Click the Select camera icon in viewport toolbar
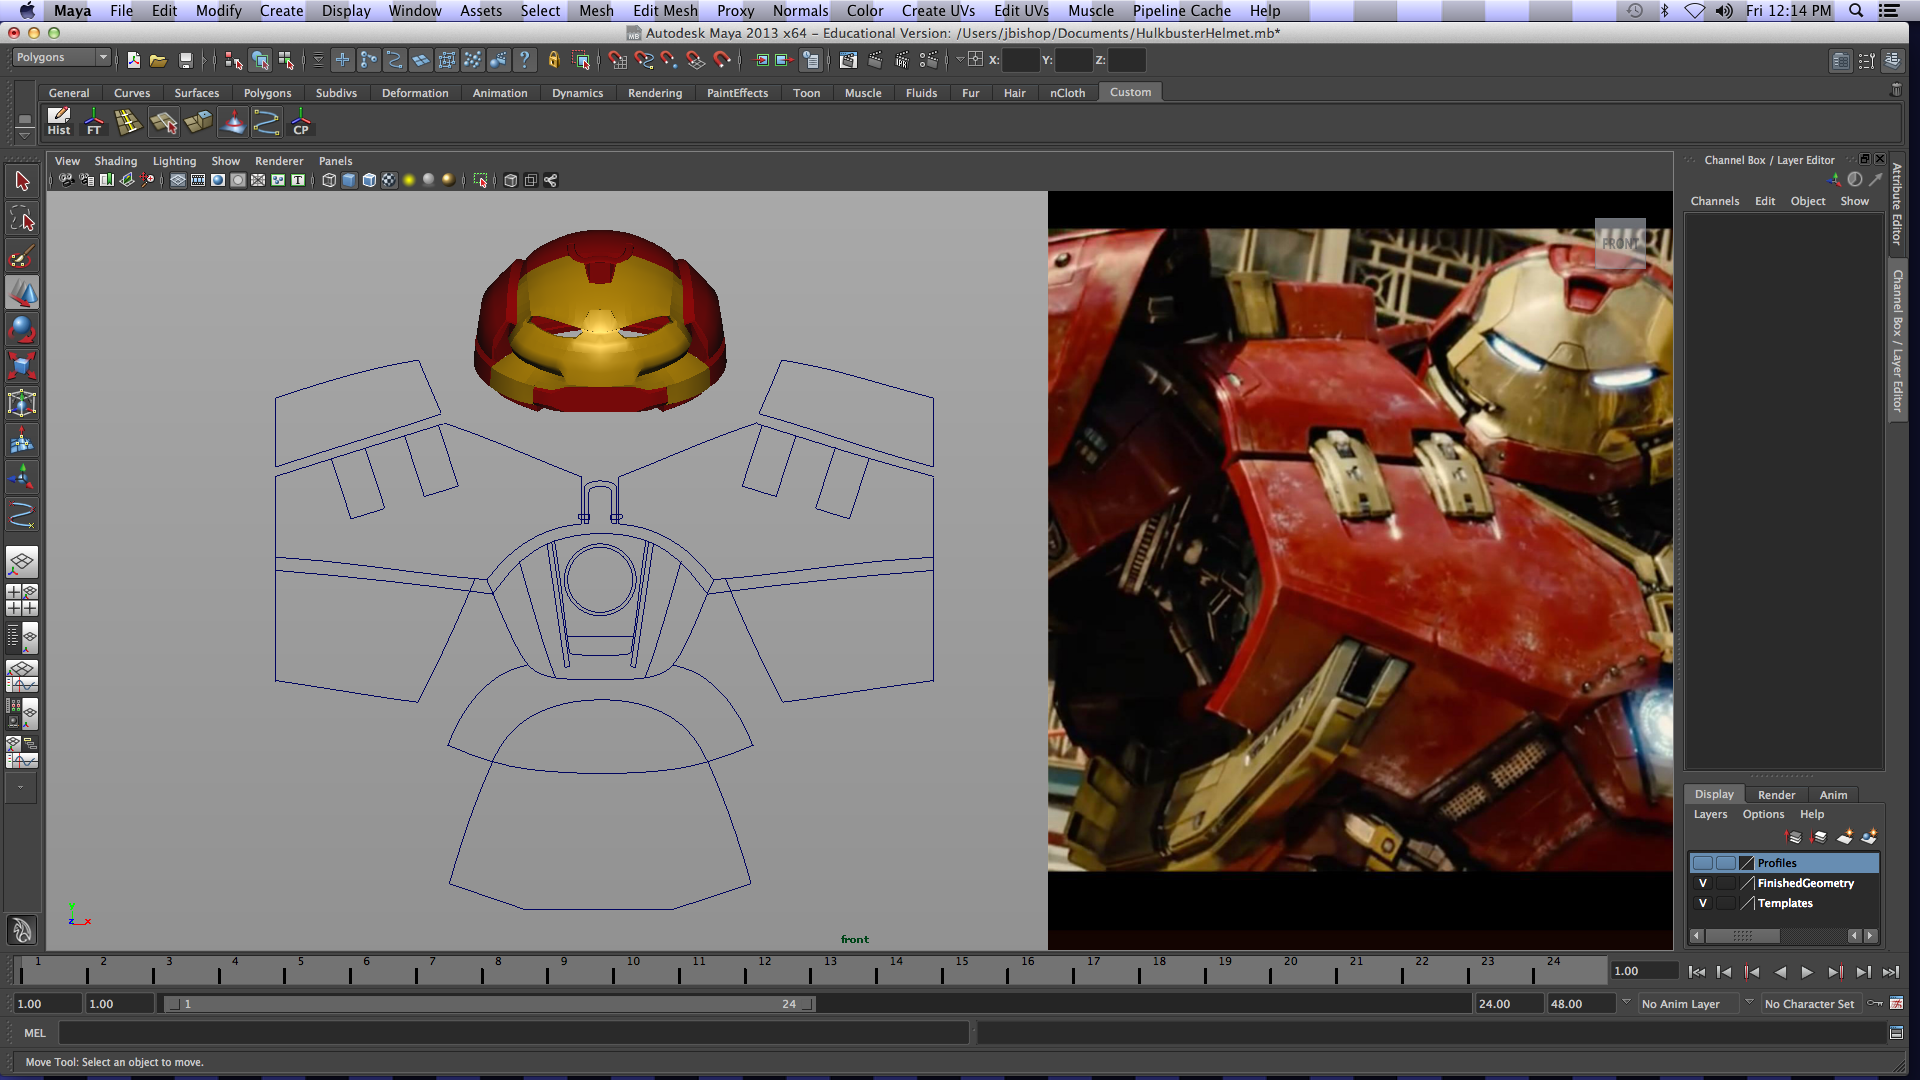Screen dimensions: 1920x1080 coord(65,180)
